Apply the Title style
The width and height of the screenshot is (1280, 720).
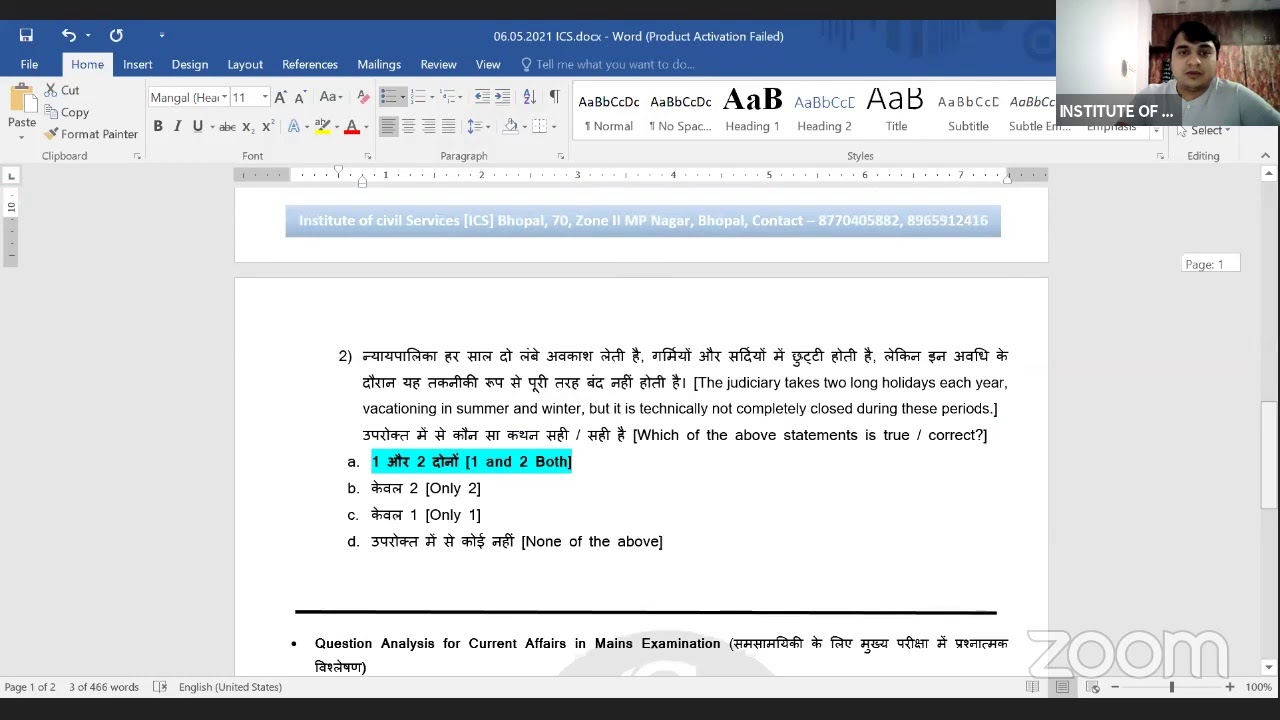[x=896, y=111]
